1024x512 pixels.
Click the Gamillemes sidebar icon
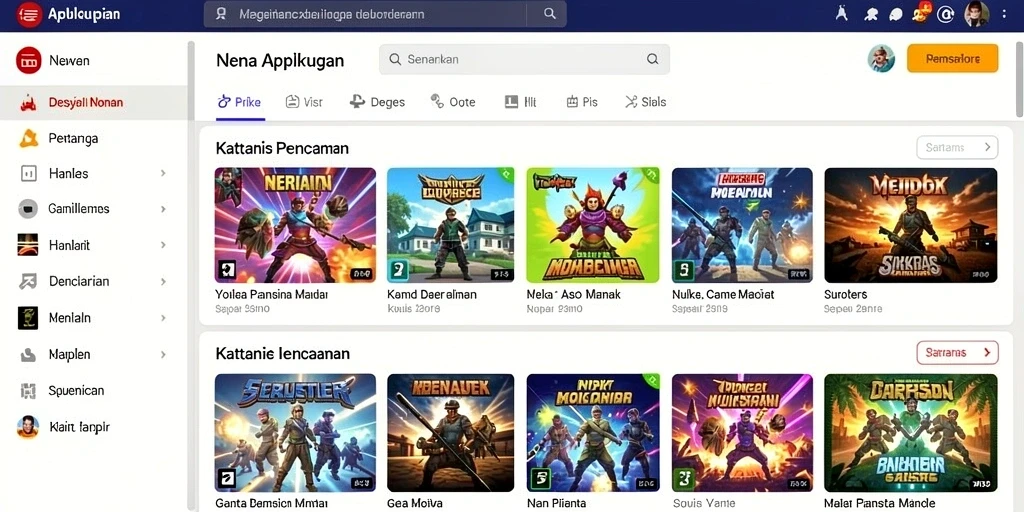tap(28, 209)
